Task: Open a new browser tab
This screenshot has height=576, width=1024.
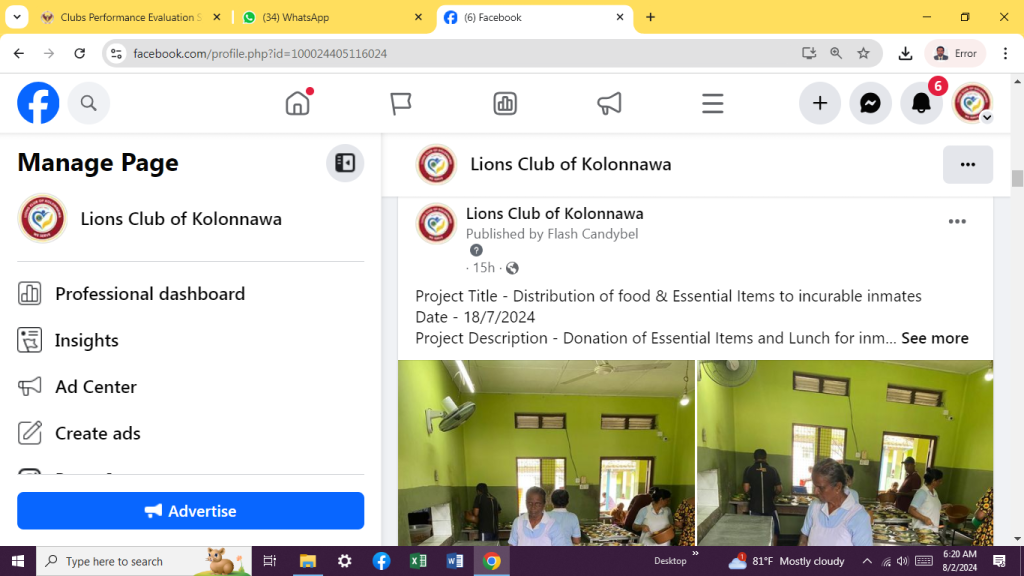Action: click(650, 18)
